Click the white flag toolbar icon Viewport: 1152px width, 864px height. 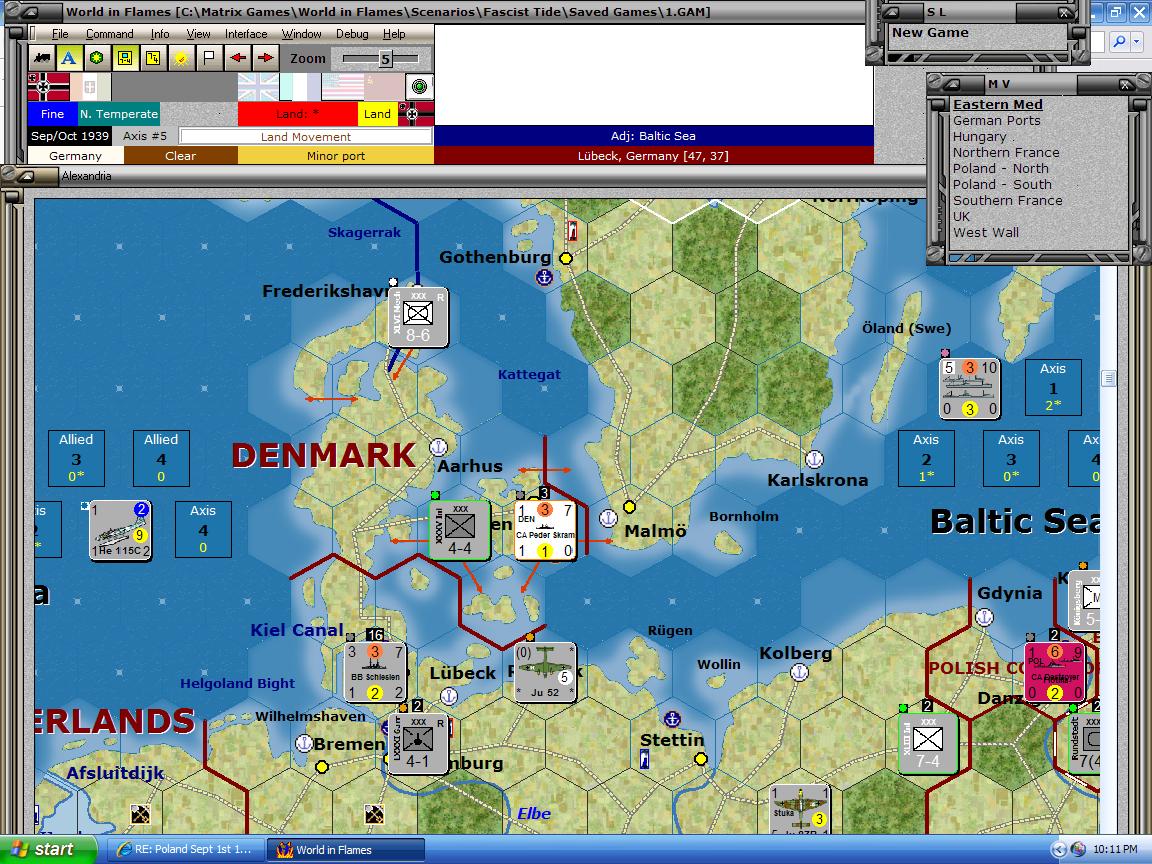[x=209, y=58]
